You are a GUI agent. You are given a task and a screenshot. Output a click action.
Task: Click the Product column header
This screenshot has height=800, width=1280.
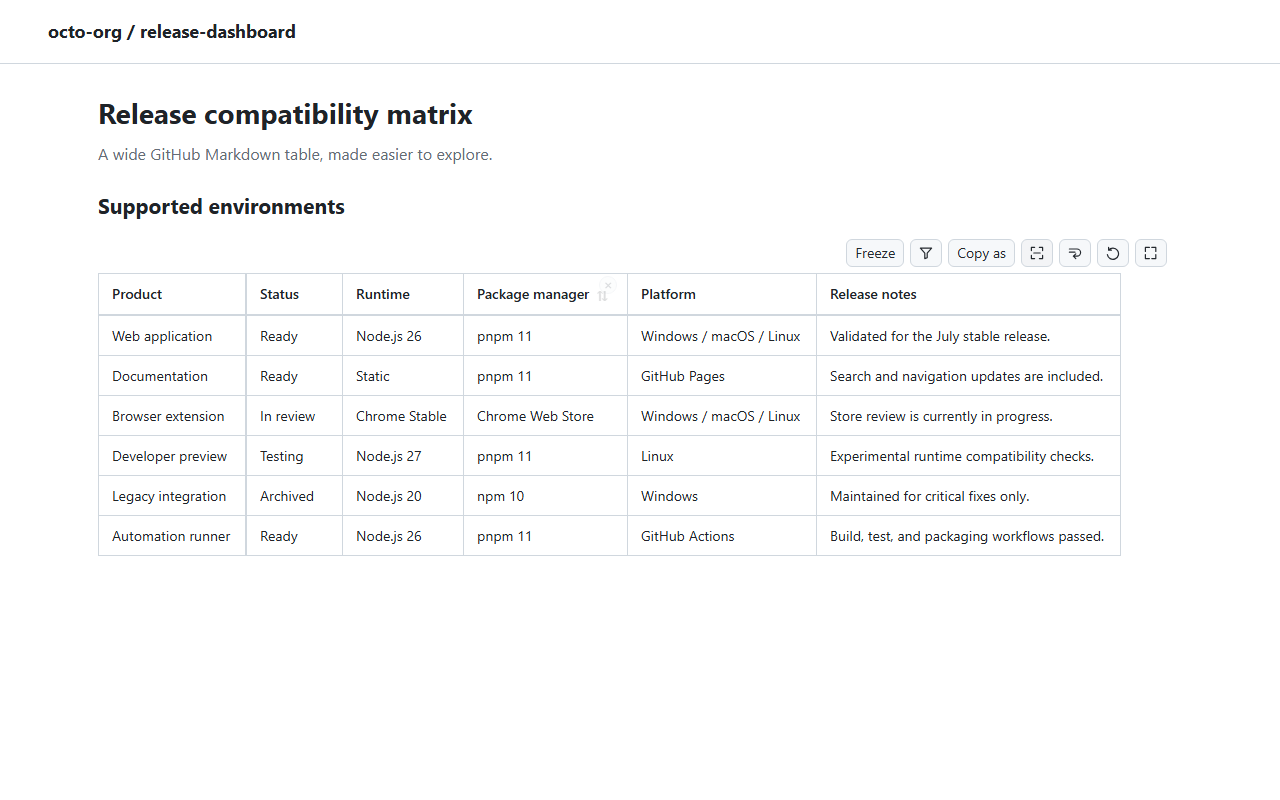coord(172,294)
